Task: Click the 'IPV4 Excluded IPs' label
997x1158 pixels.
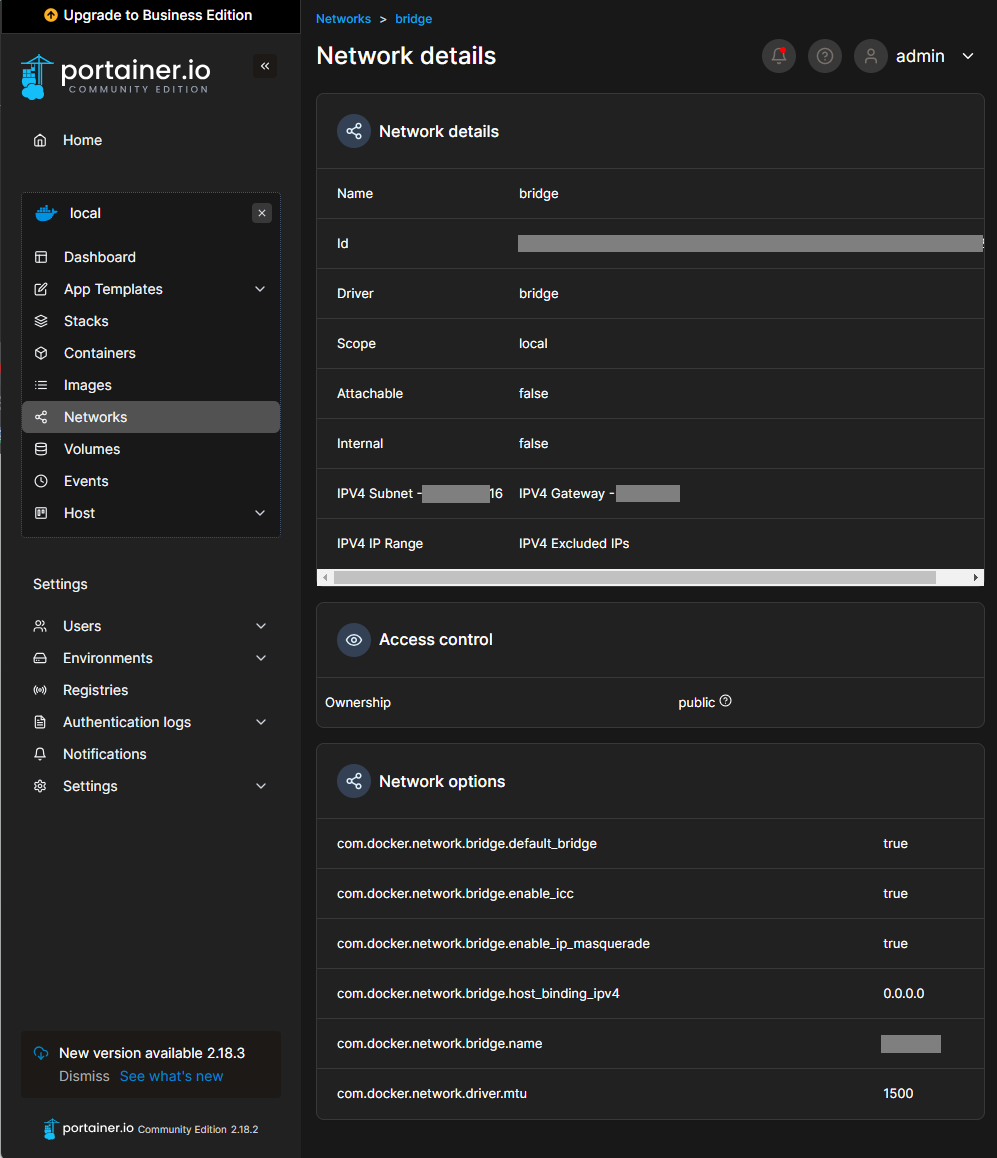Action: click(x=574, y=544)
